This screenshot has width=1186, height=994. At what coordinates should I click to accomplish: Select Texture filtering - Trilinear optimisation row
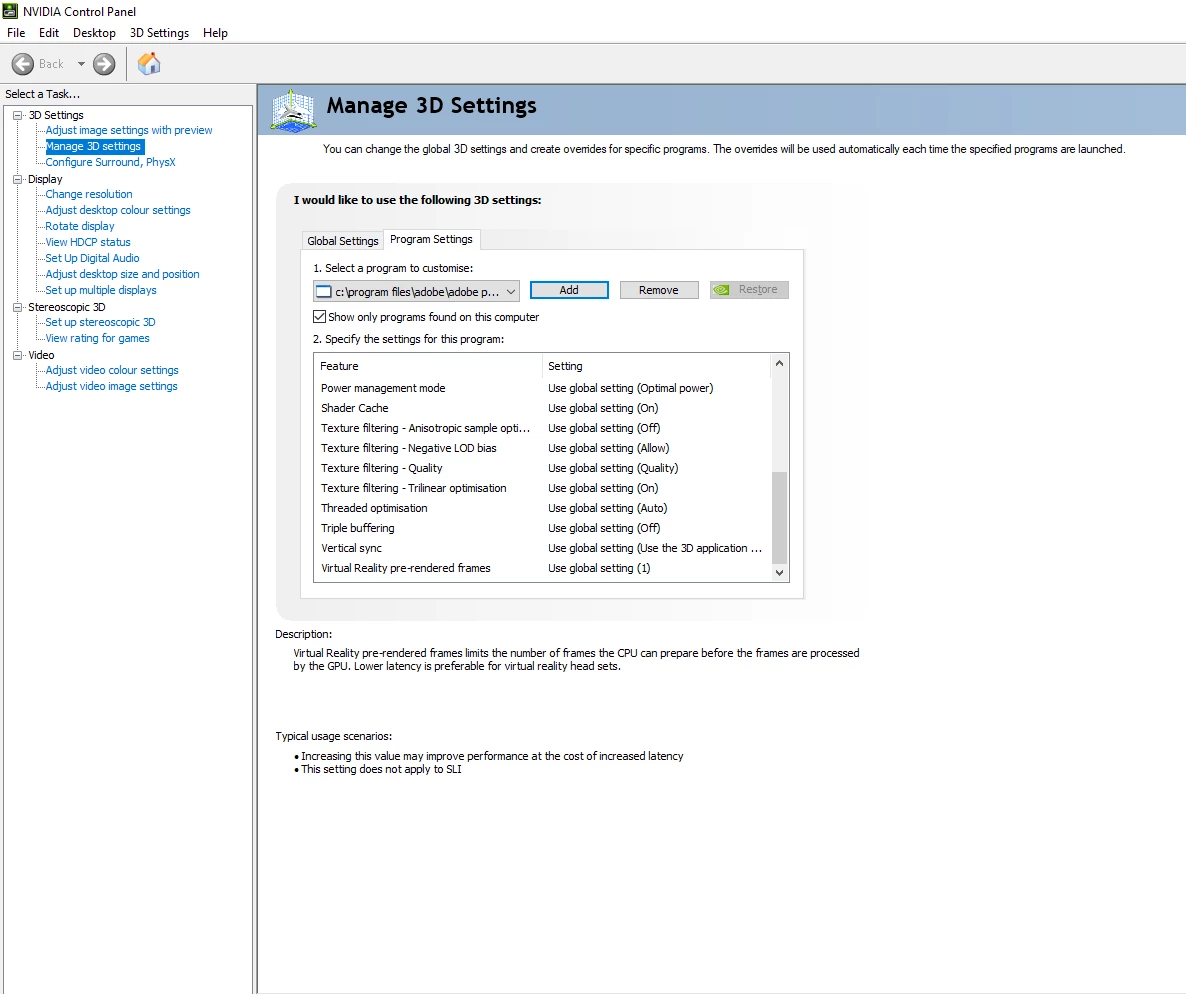tap(542, 488)
